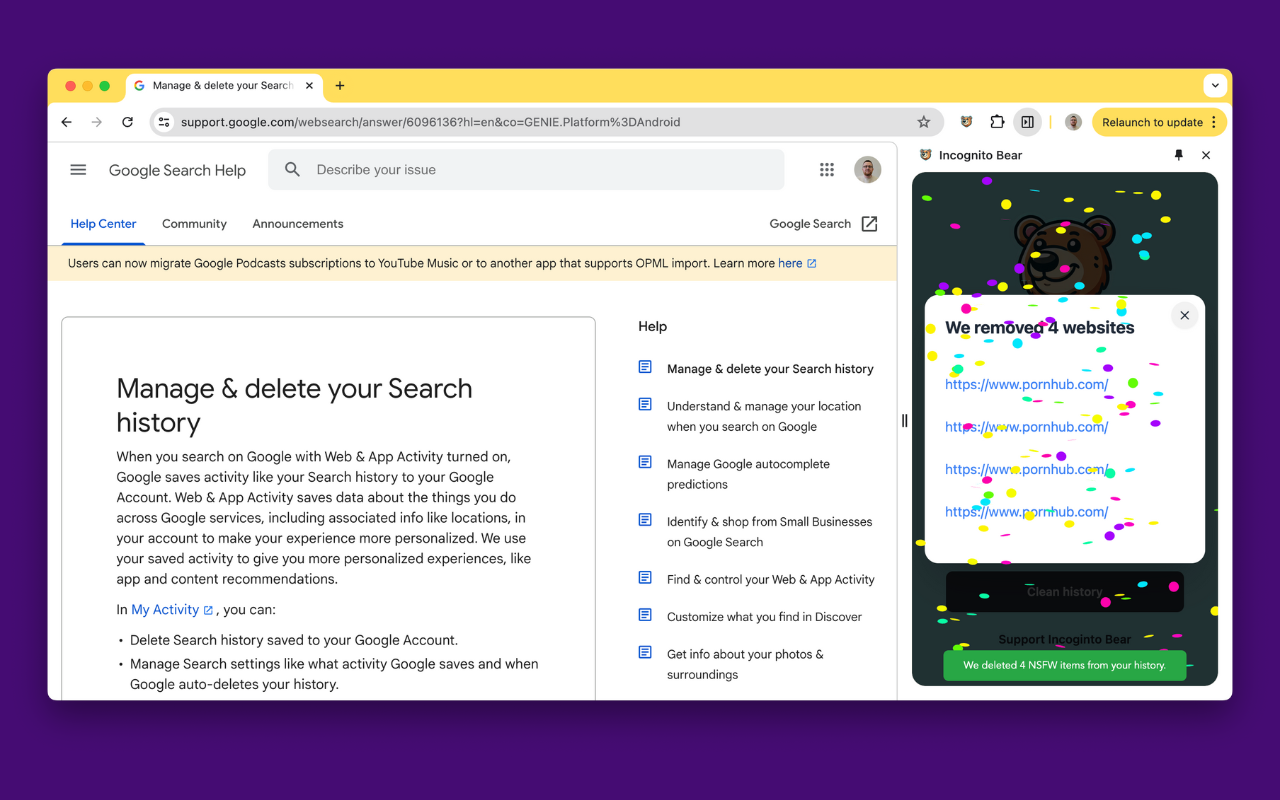Open Customize what you find in Discover
The width and height of the screenshot is (1280, 800).
pos(764,617)
